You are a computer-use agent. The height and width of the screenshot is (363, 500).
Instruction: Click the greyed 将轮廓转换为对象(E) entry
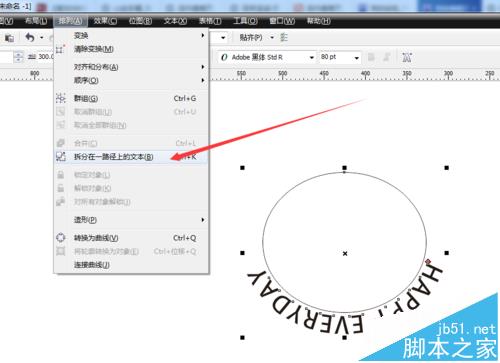[x=131, y=251]
